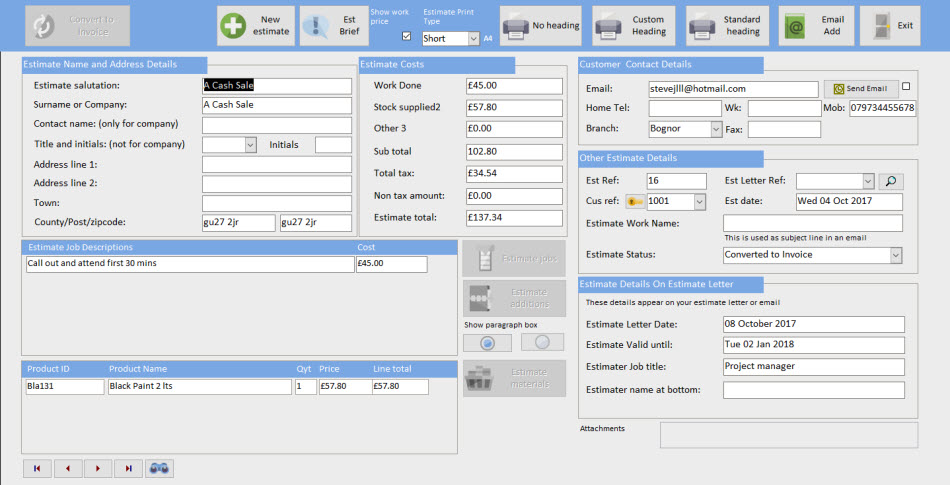The width and height of the screenshot is (950, 485).
Task: Select the left Show paragraph box radio option
Action: coord(487,342)
